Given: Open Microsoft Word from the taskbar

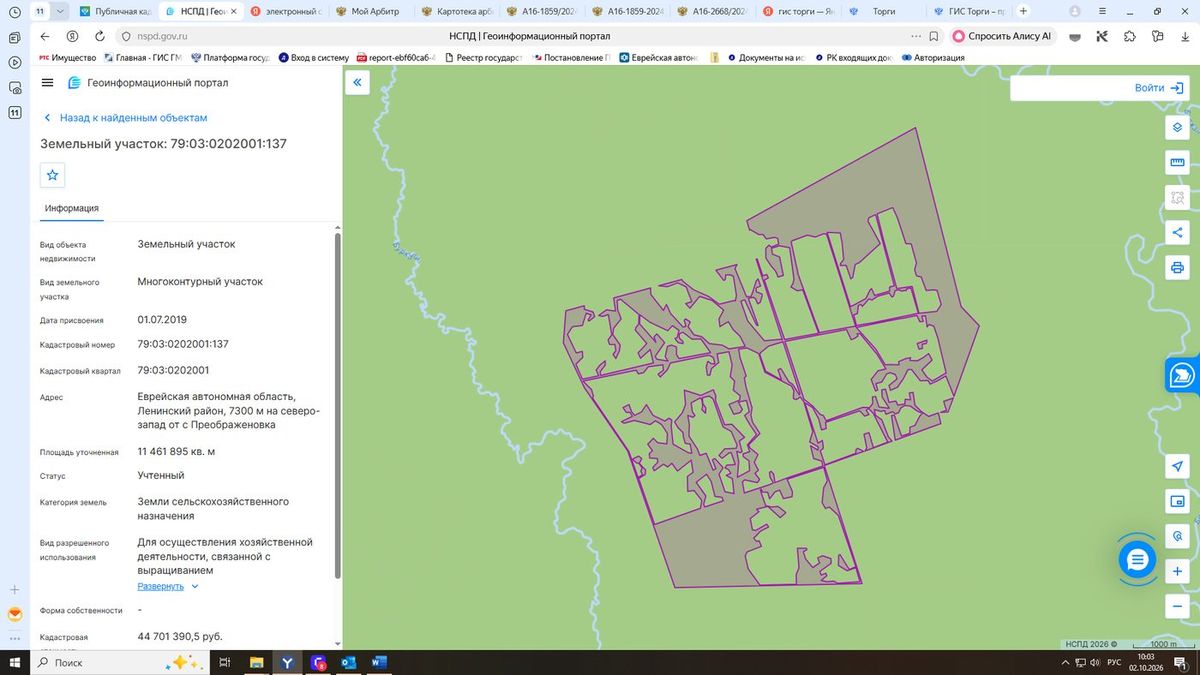Looking at the screenshot, I should (379, 663).
